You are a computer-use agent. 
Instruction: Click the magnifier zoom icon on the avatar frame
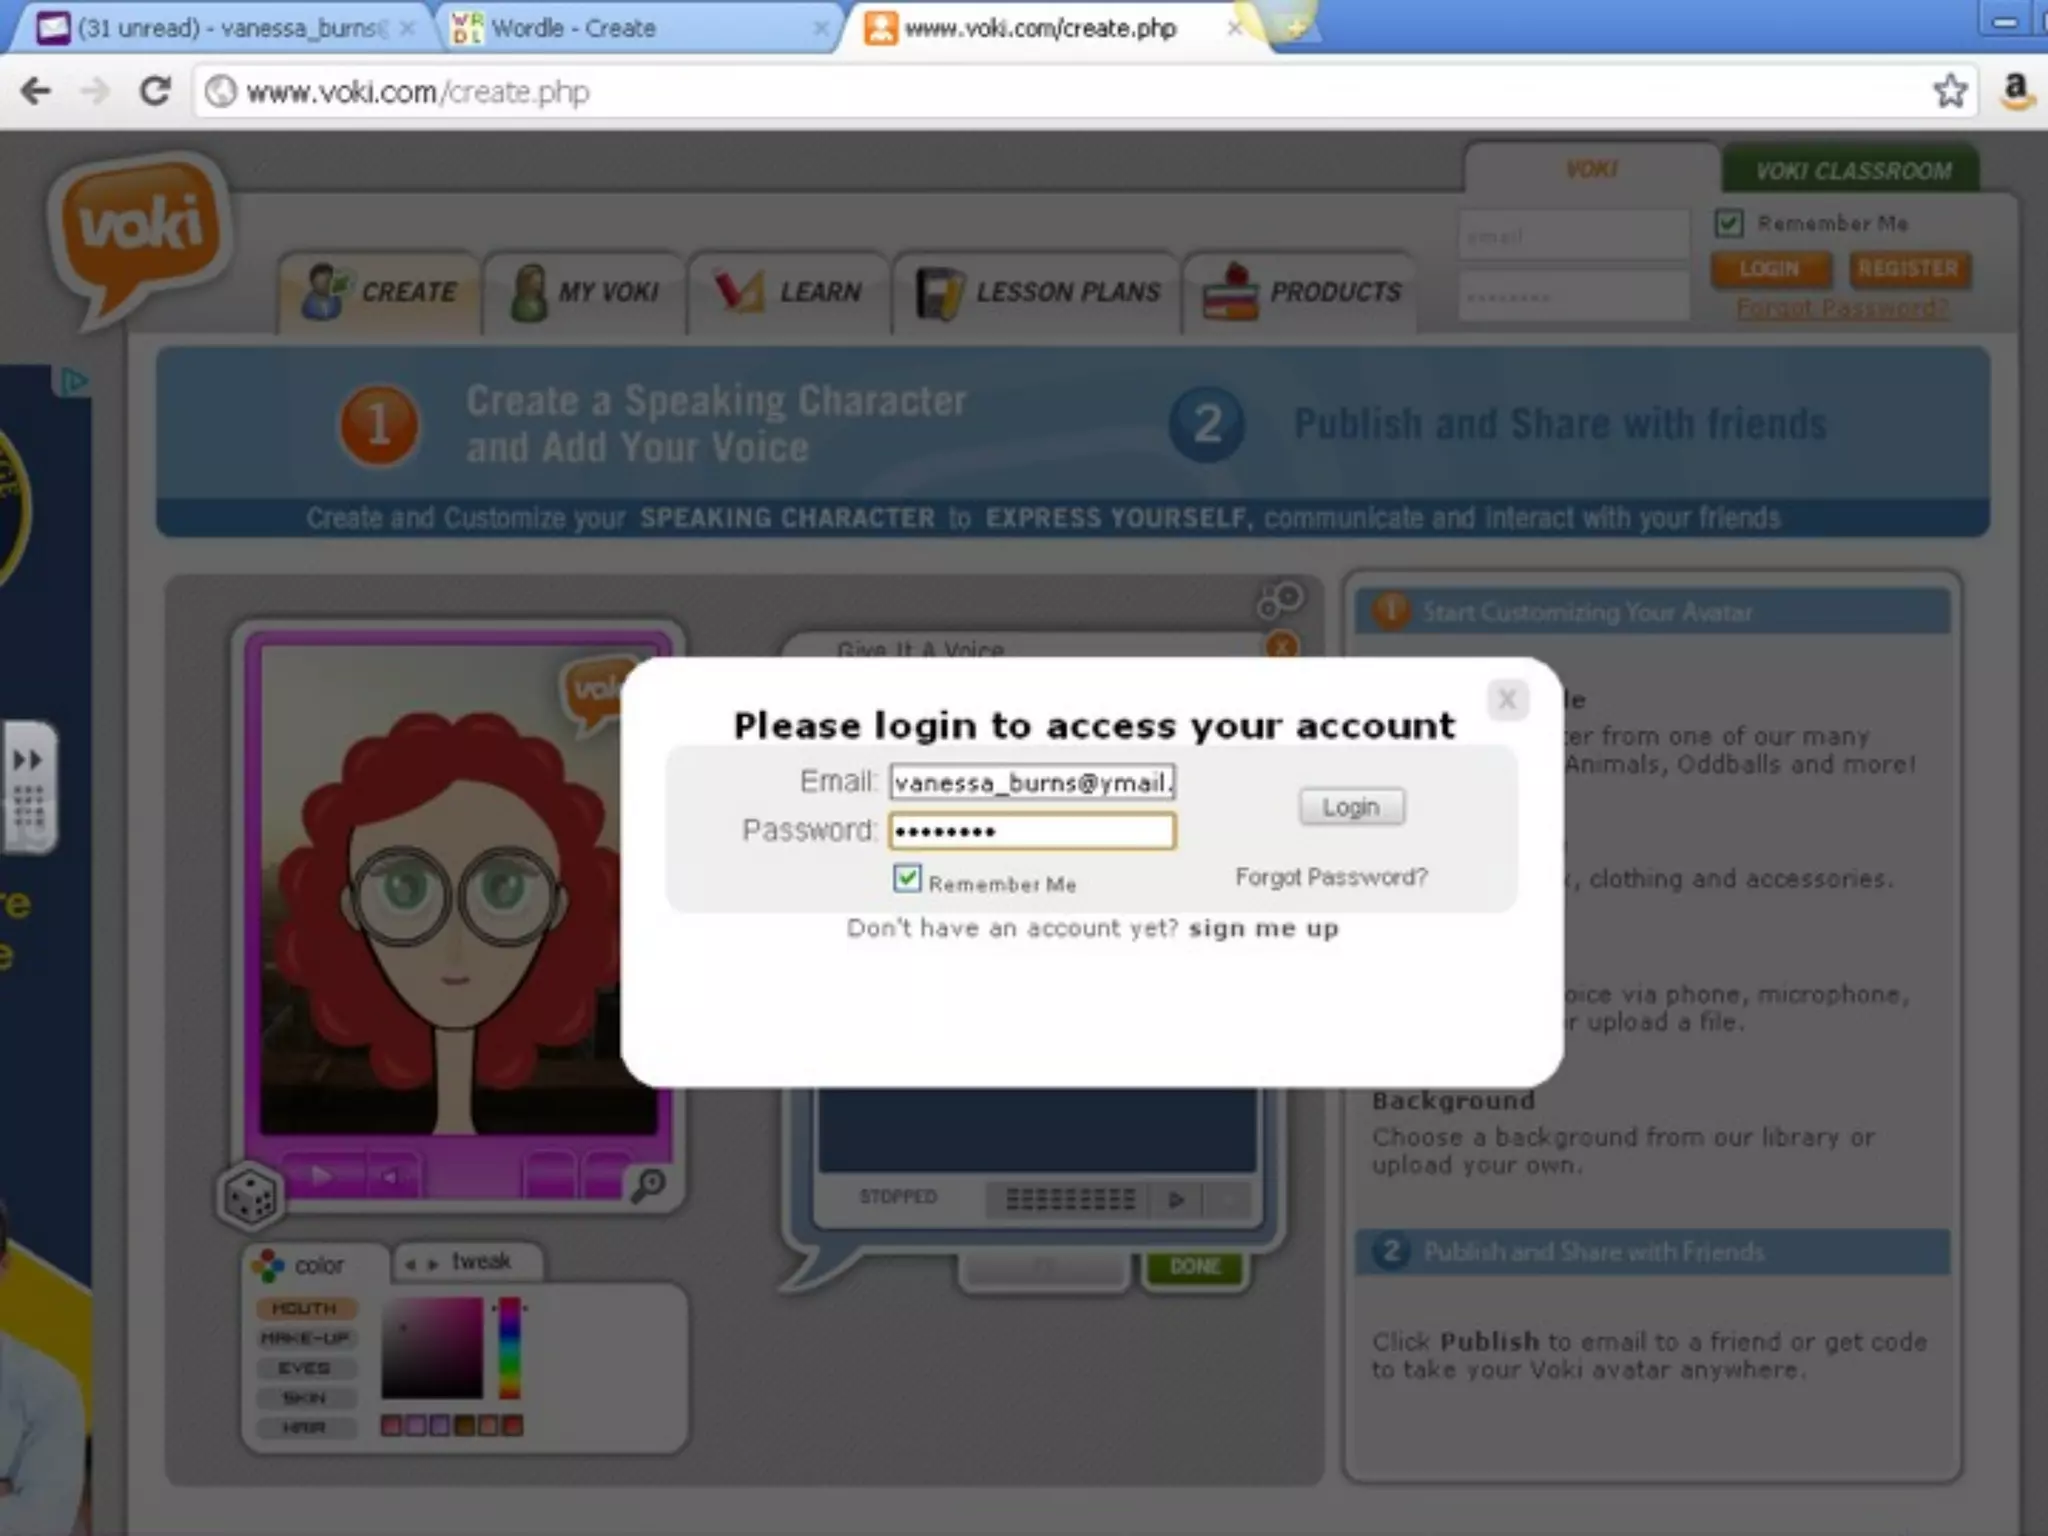(x=649, y=1185)
